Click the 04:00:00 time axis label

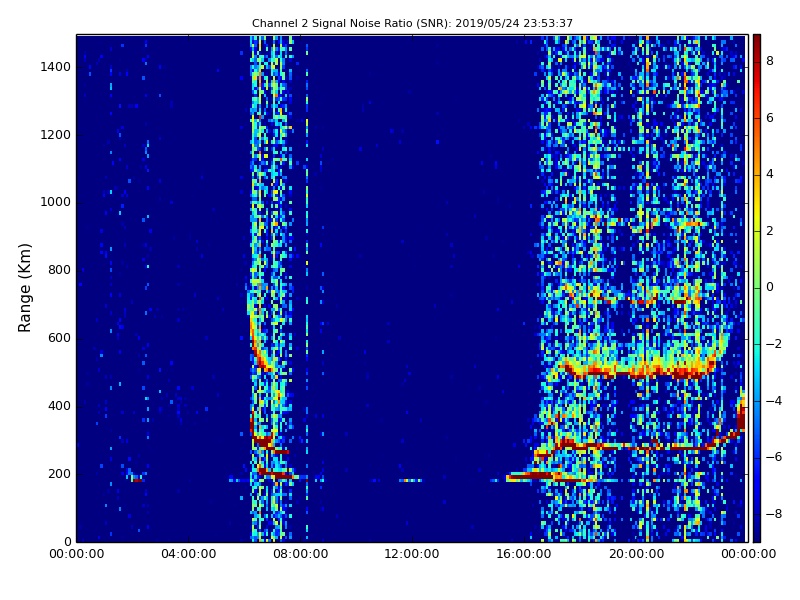pos(188,555)
